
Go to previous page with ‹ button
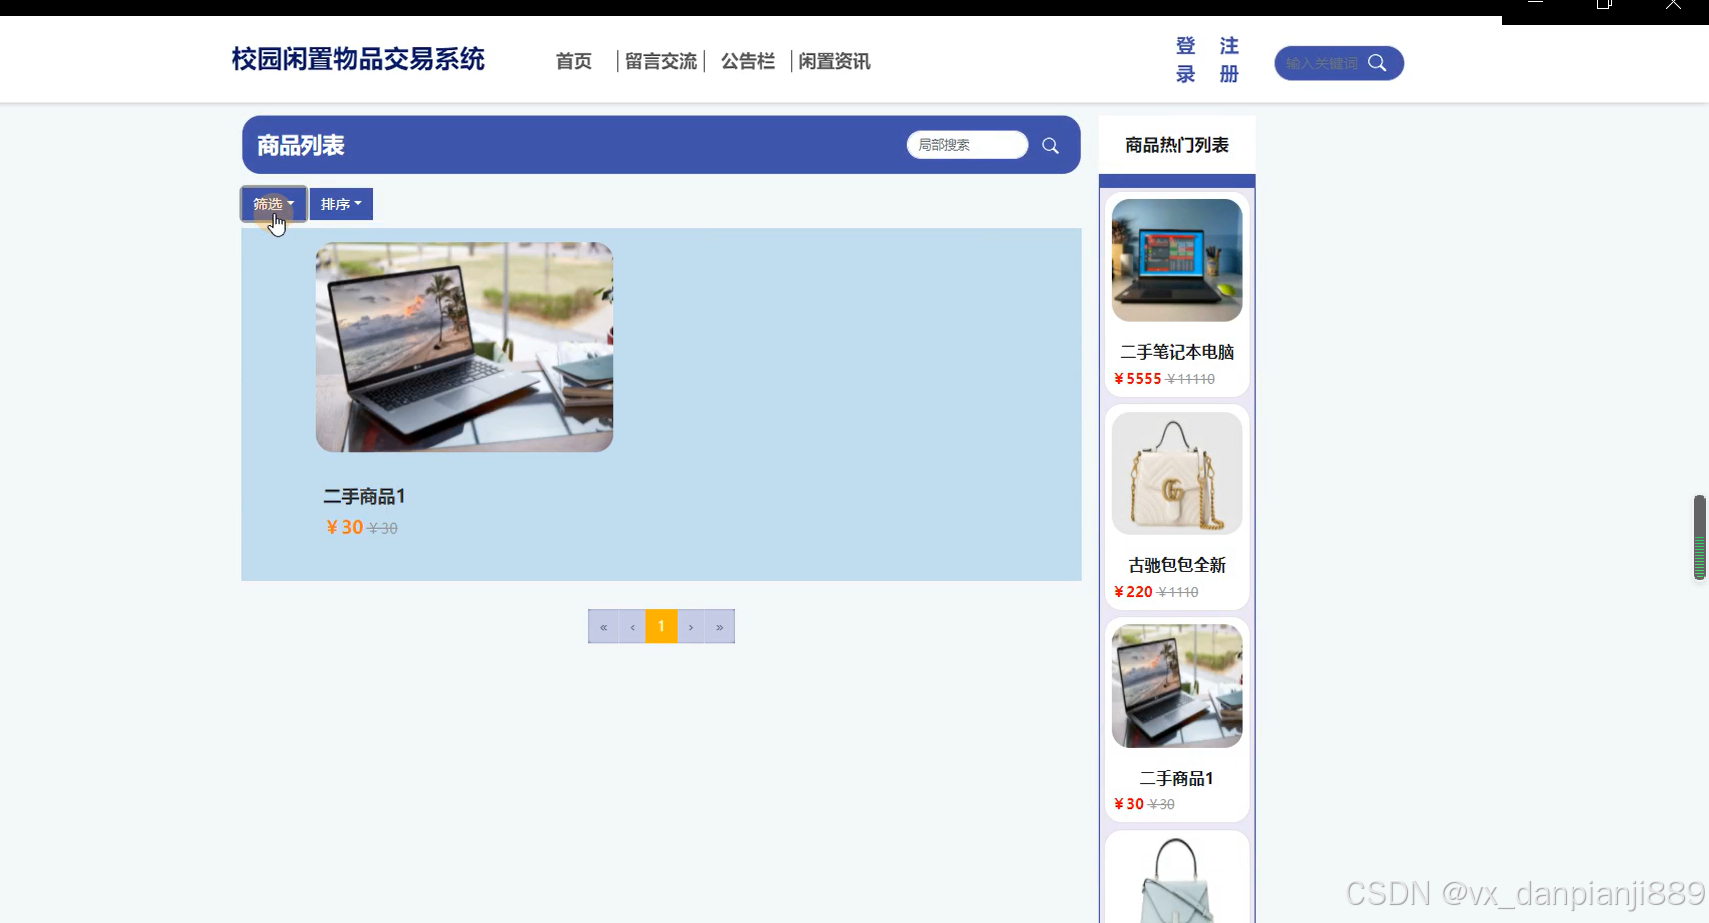pos(632,627)
